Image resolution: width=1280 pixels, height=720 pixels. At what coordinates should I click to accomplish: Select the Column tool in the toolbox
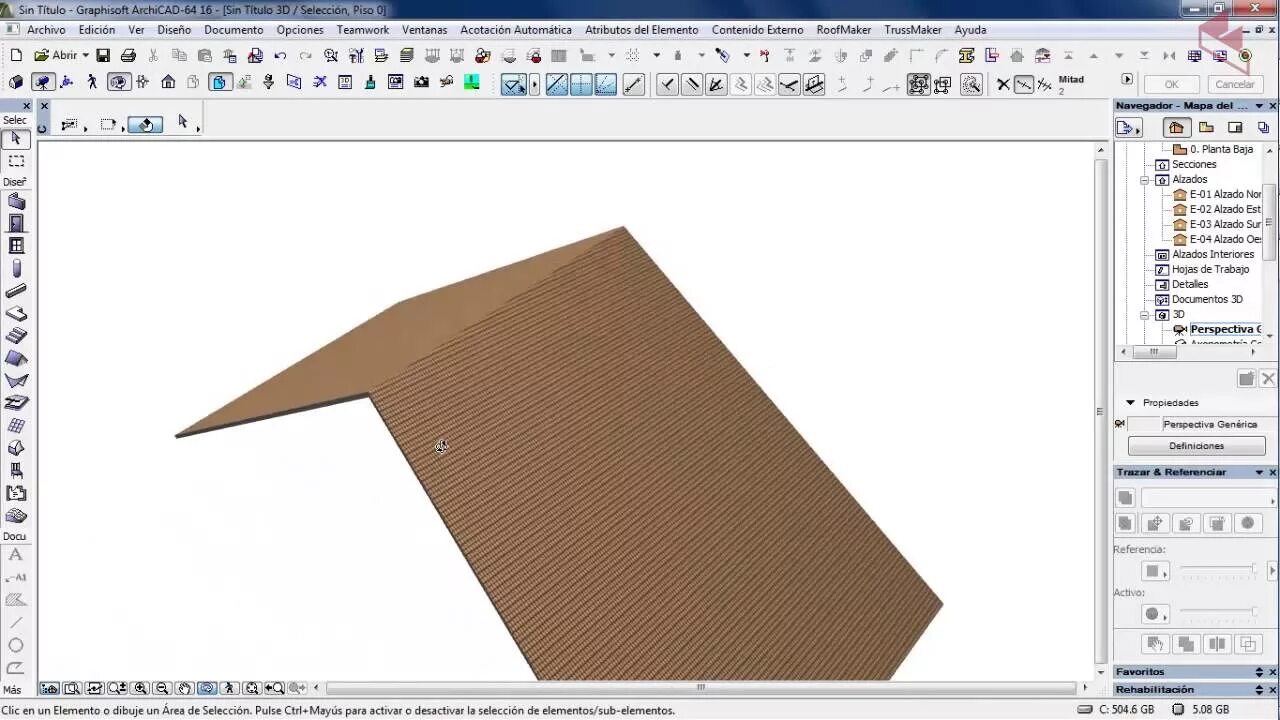pos(16,269)
